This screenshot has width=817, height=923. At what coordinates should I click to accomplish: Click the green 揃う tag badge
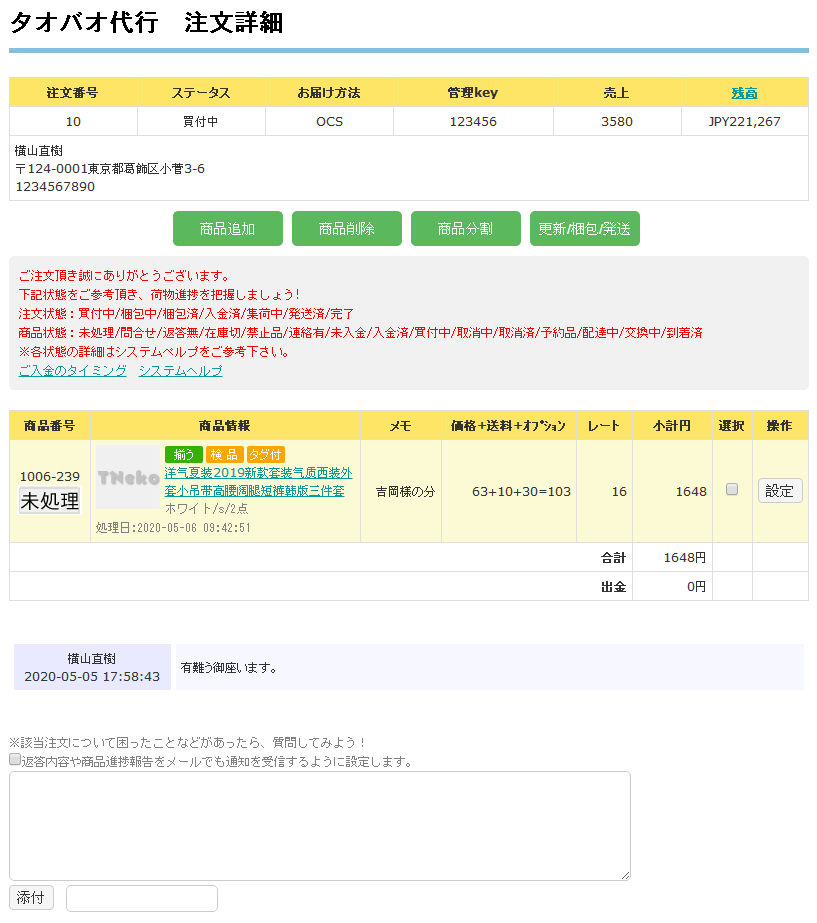pos(184,454)
